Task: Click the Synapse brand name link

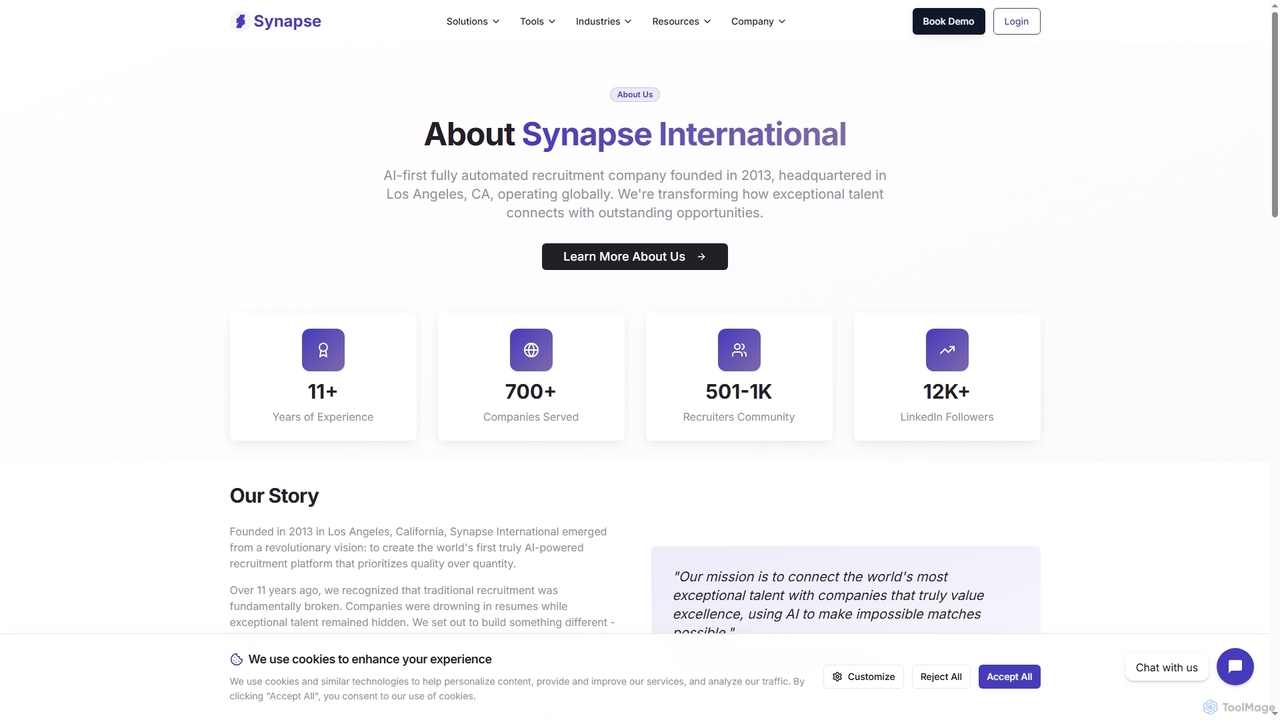Action: (287, 21)
